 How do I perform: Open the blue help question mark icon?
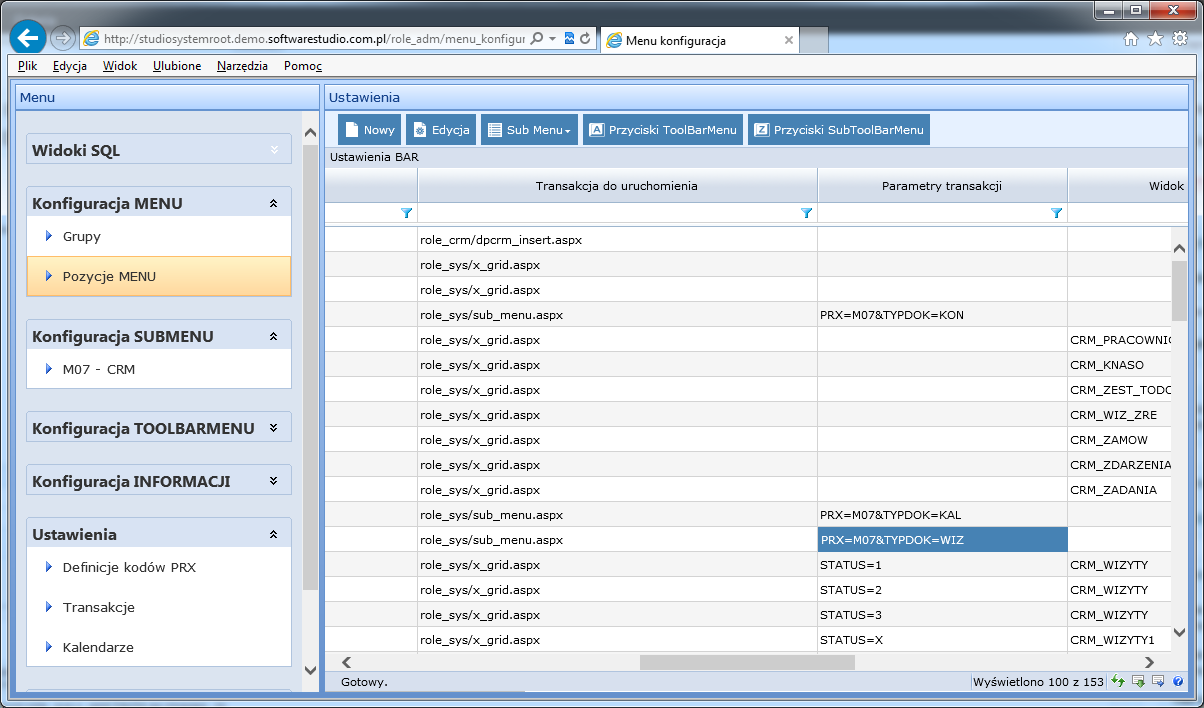(x=1178, y=682)
